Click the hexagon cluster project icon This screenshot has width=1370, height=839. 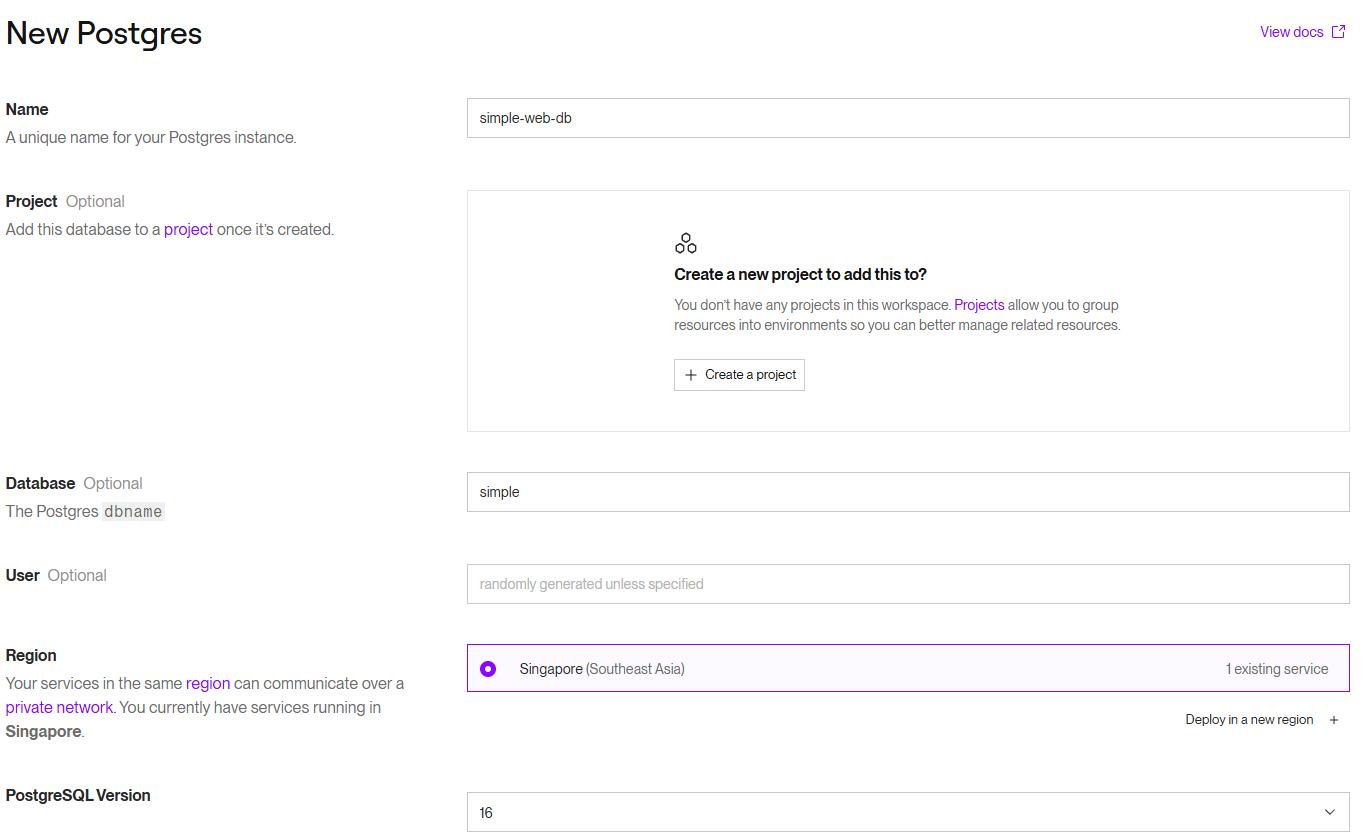point(685,243)
